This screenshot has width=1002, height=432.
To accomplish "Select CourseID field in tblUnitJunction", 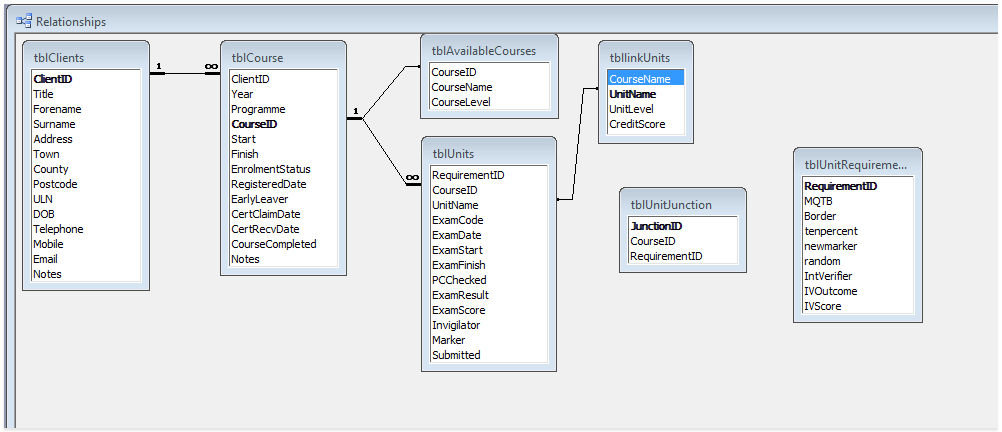I will 682,241.
